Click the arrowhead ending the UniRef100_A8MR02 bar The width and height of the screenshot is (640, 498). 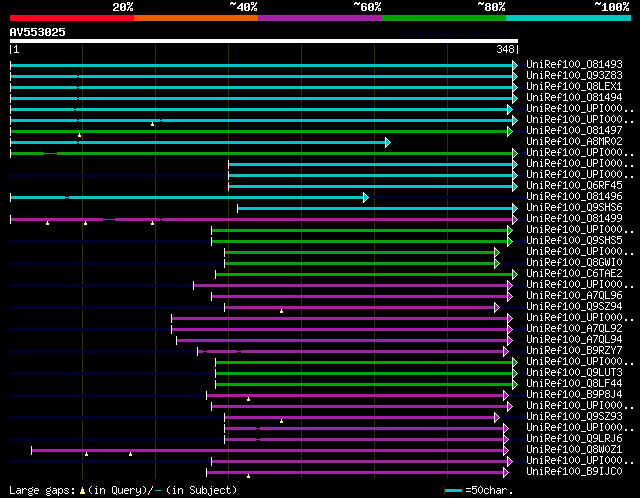tap(388, 142)
